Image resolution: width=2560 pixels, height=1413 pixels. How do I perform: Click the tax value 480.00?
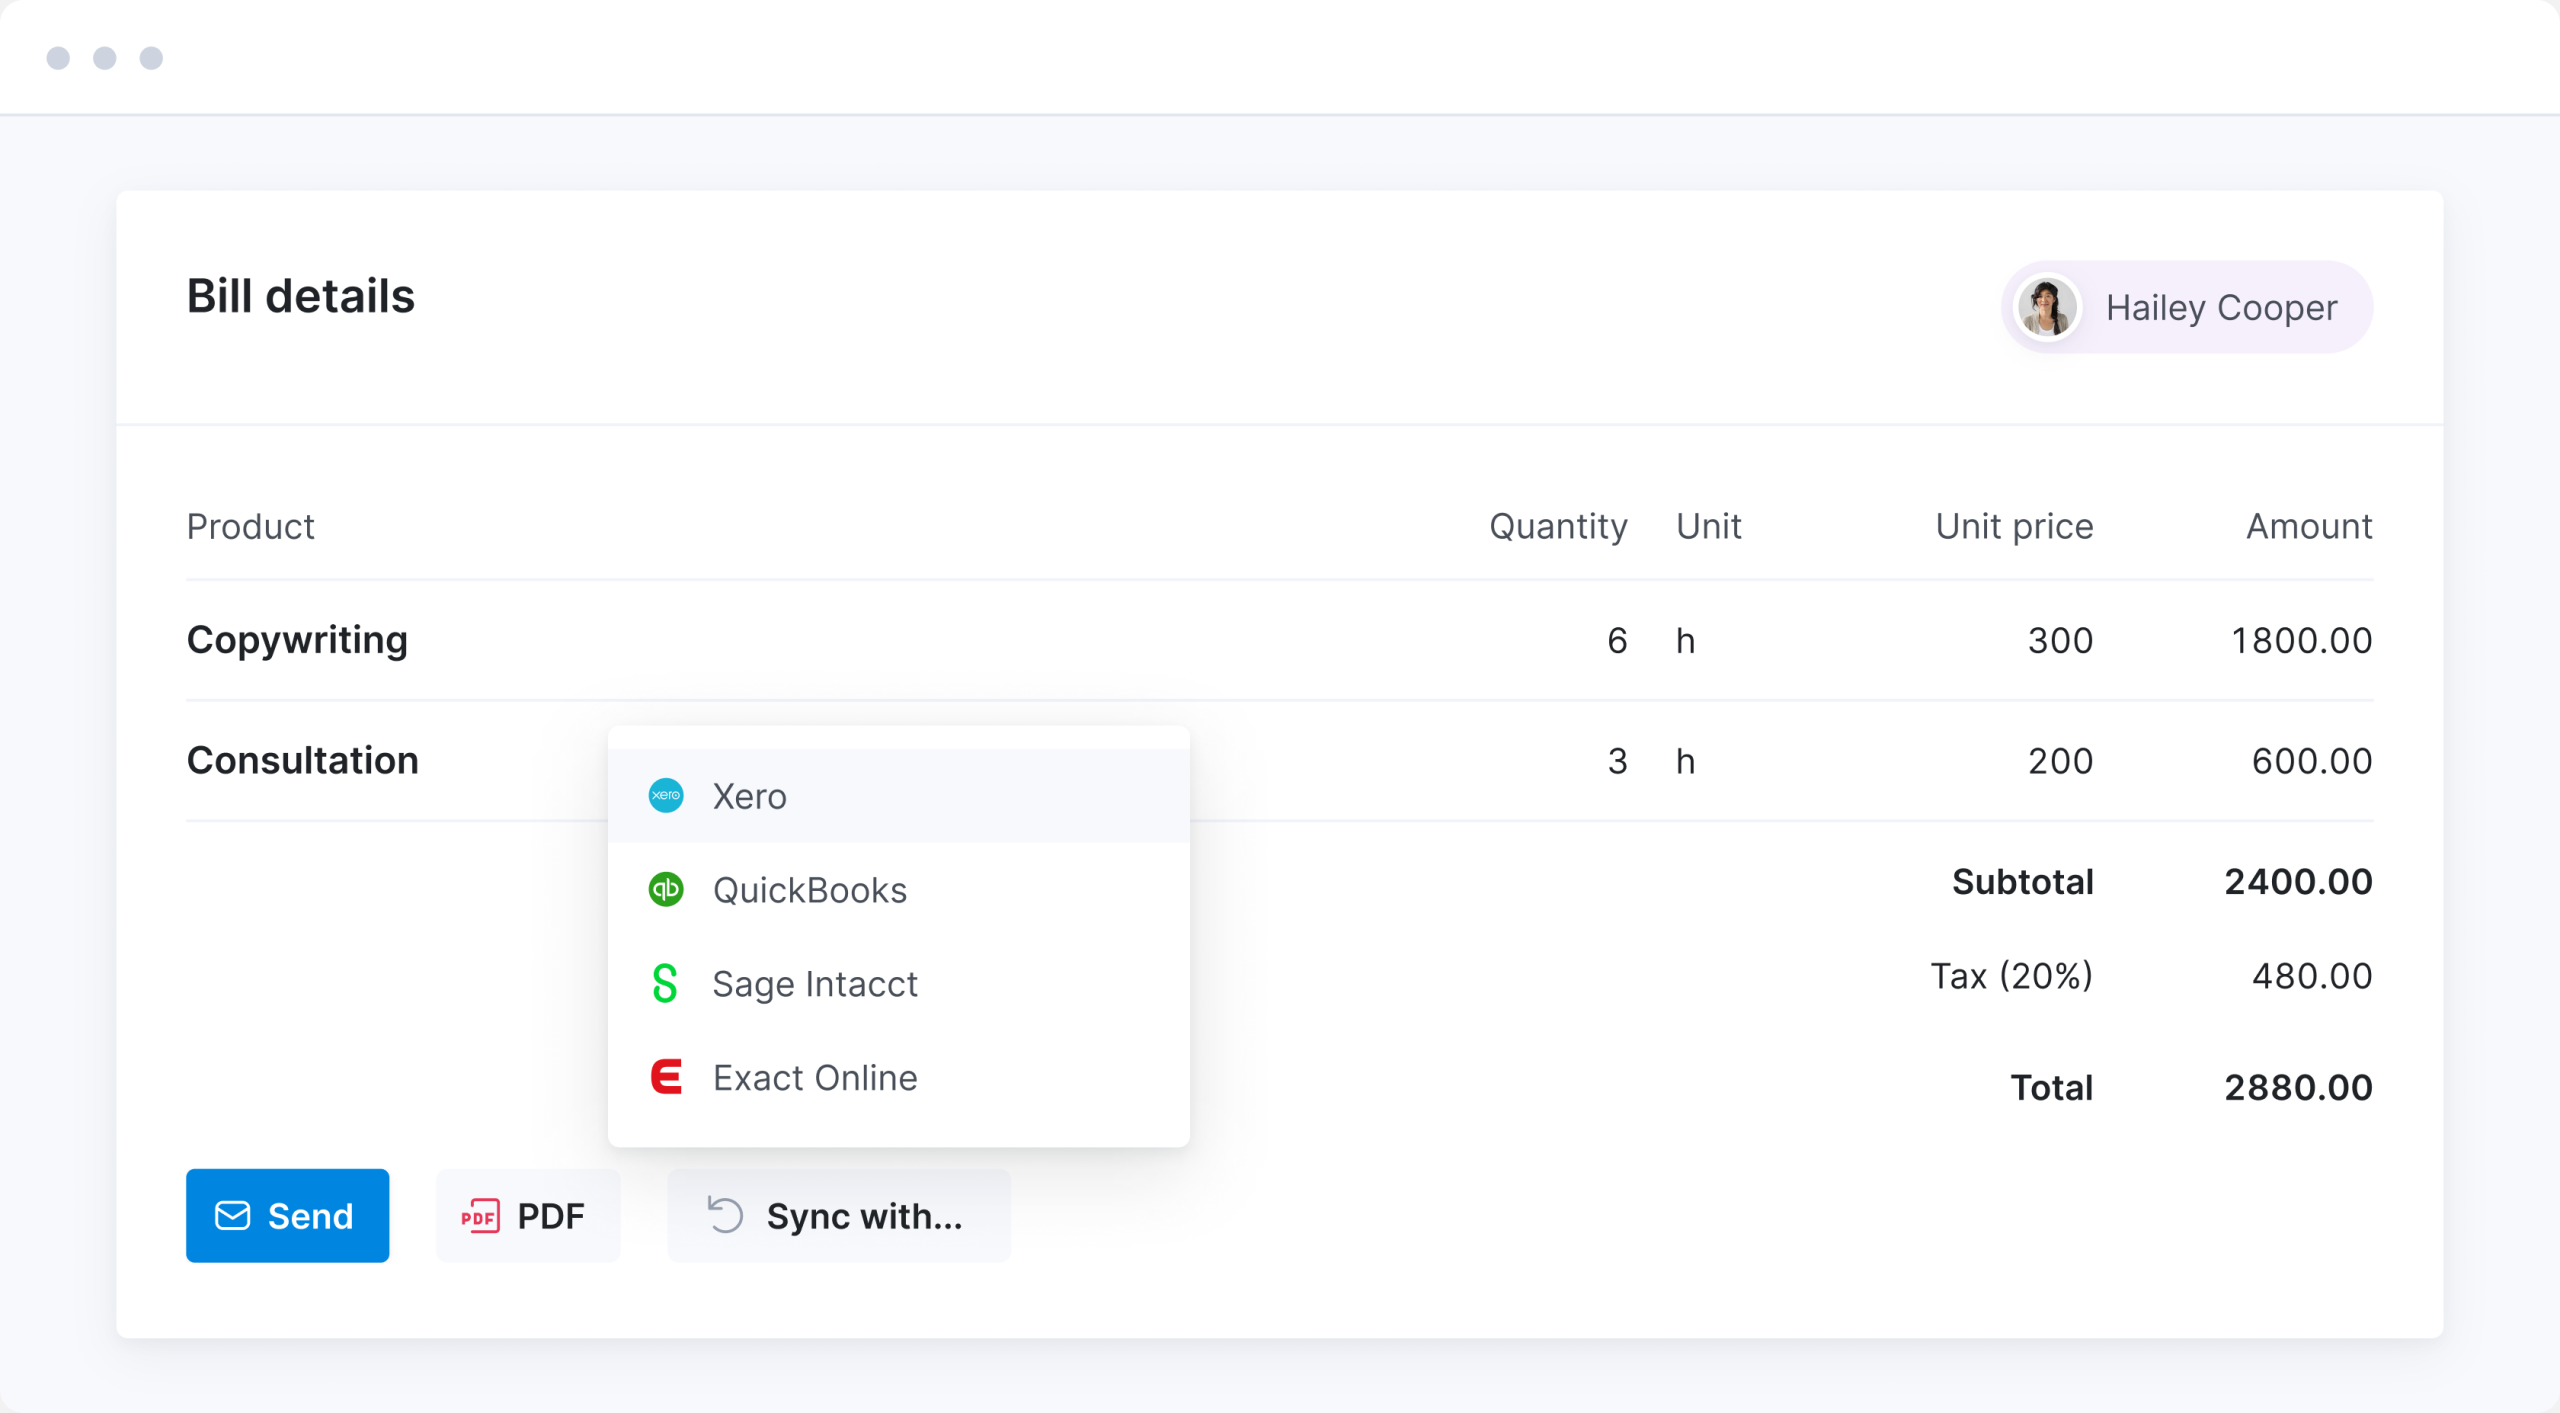(x=2312, y=975)
